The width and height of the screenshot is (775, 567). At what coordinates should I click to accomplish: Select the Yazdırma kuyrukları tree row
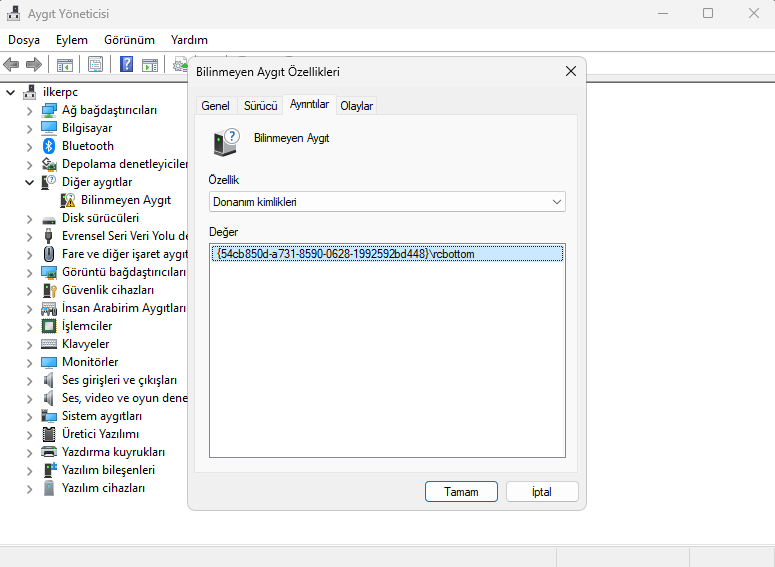tap(113, 452)
